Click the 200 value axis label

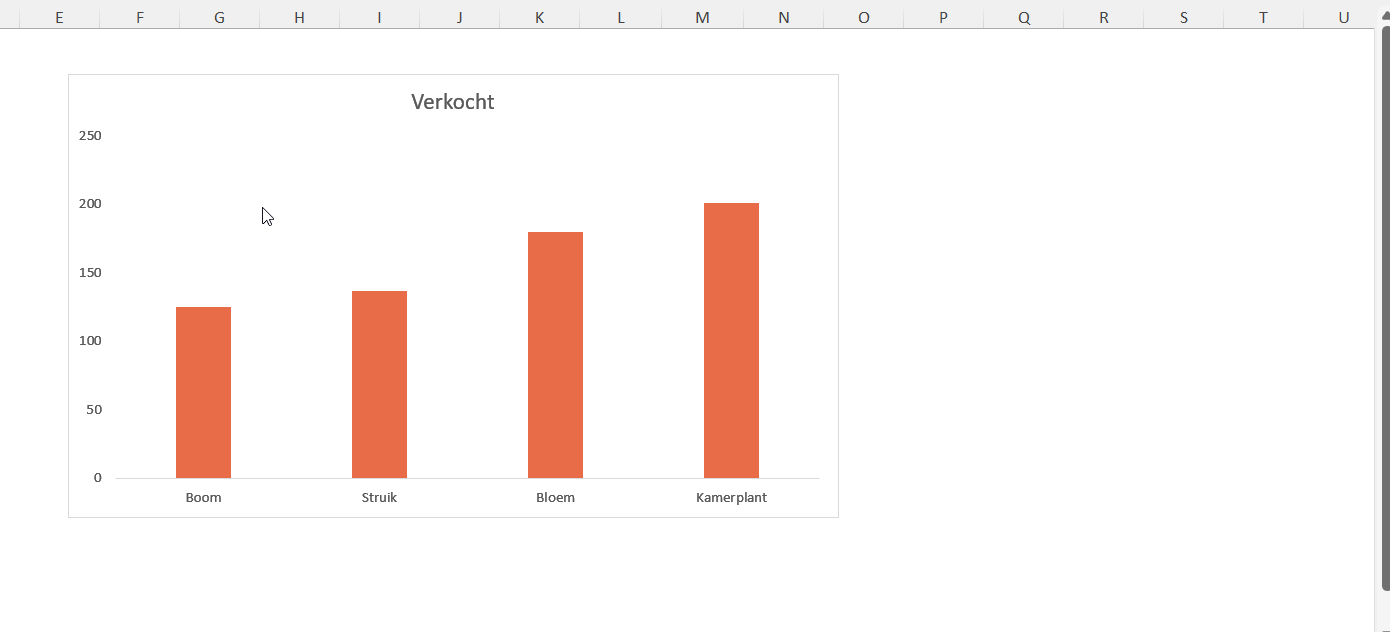90,204
